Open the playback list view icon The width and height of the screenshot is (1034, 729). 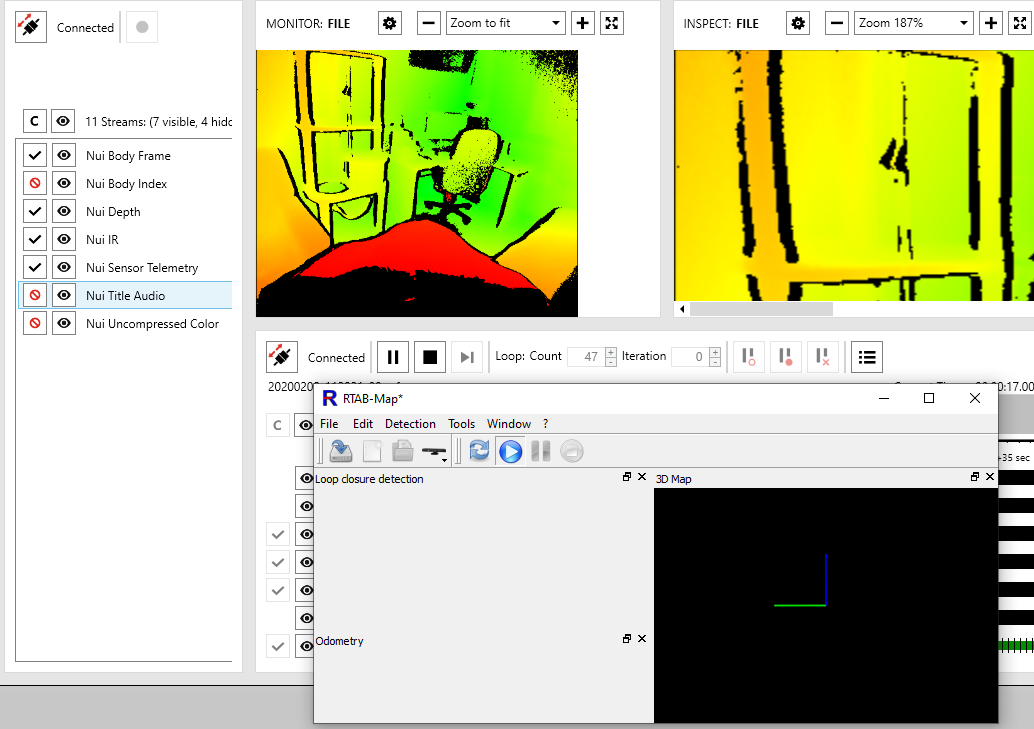tap(867, 357)
